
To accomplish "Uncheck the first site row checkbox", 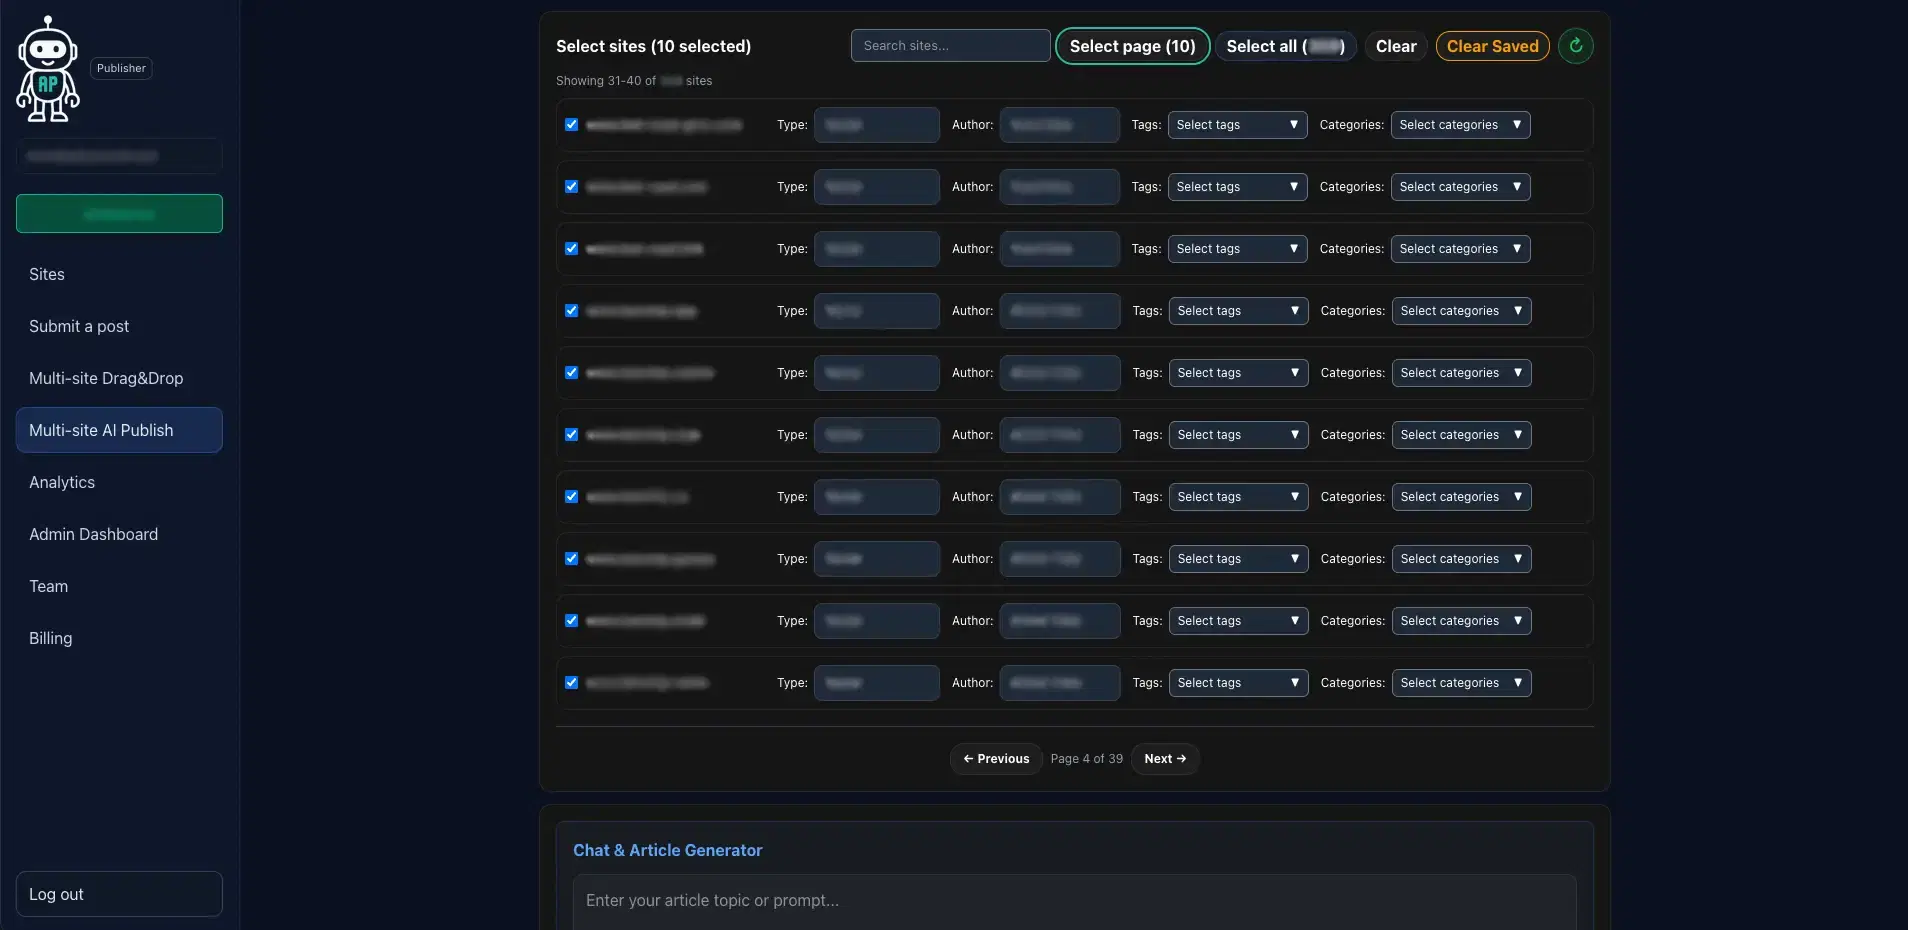I will coord(571,125).
